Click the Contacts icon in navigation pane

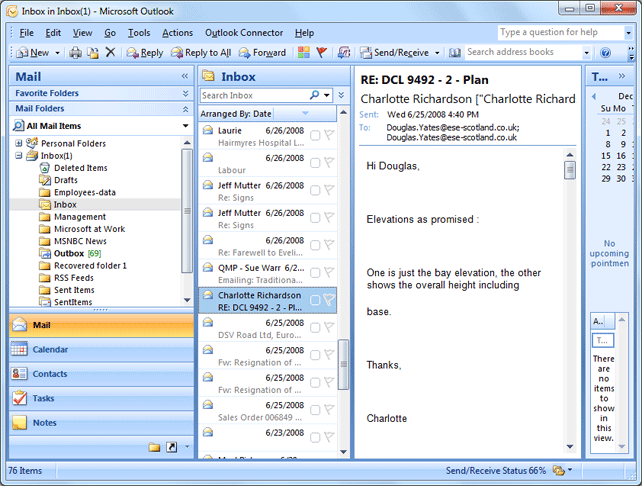click(x=19, y=373)
